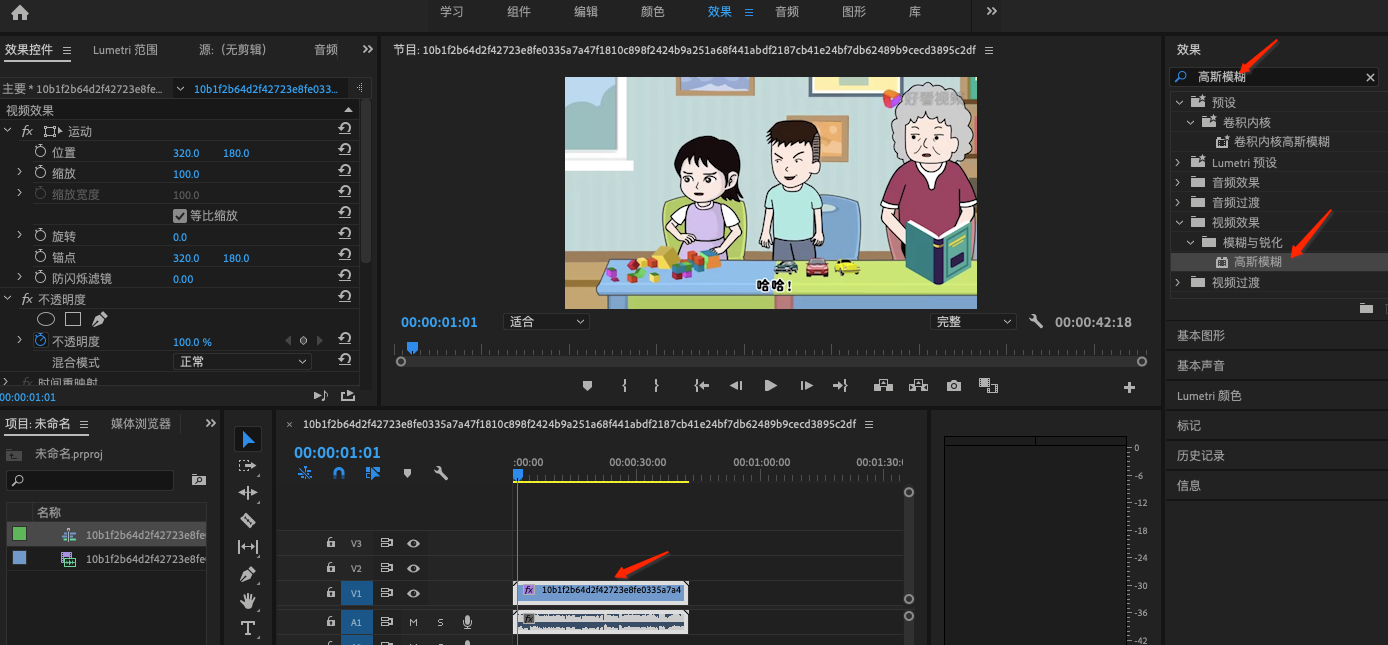Collapse the 运动 effect group
Screen dimensions: 1388x645
click(x=8, y=131)
